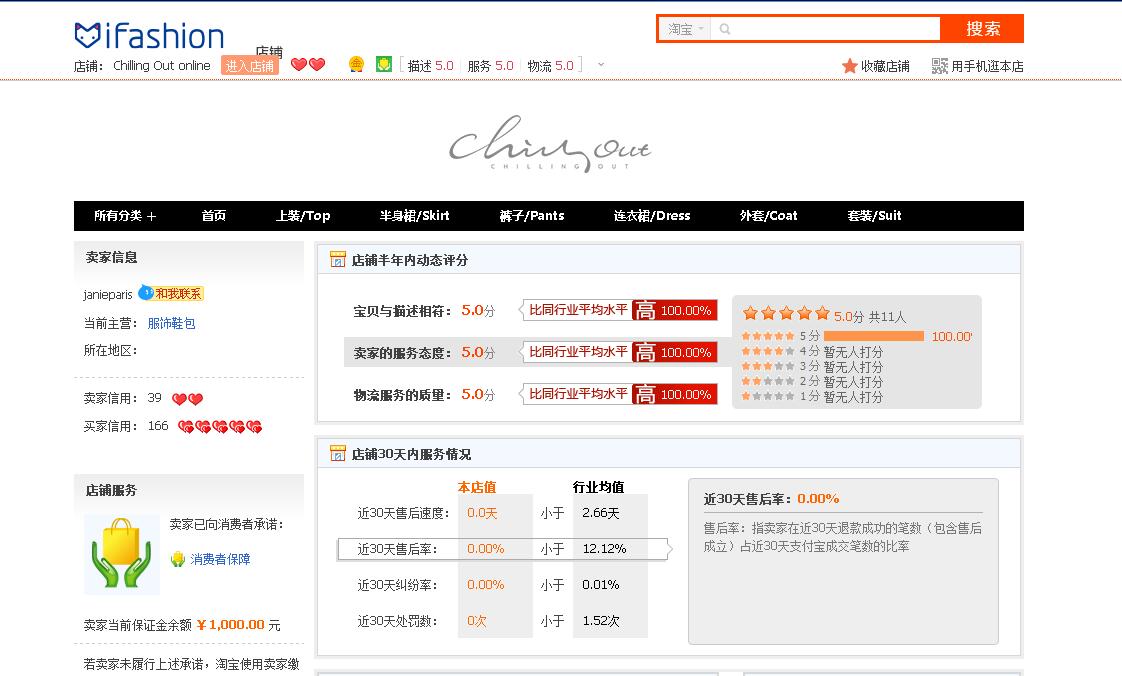Image resolution: width=1122 pixels, height=676 pixels.
Task: Open the 外套/Coat category
Action: coord(769,215)
